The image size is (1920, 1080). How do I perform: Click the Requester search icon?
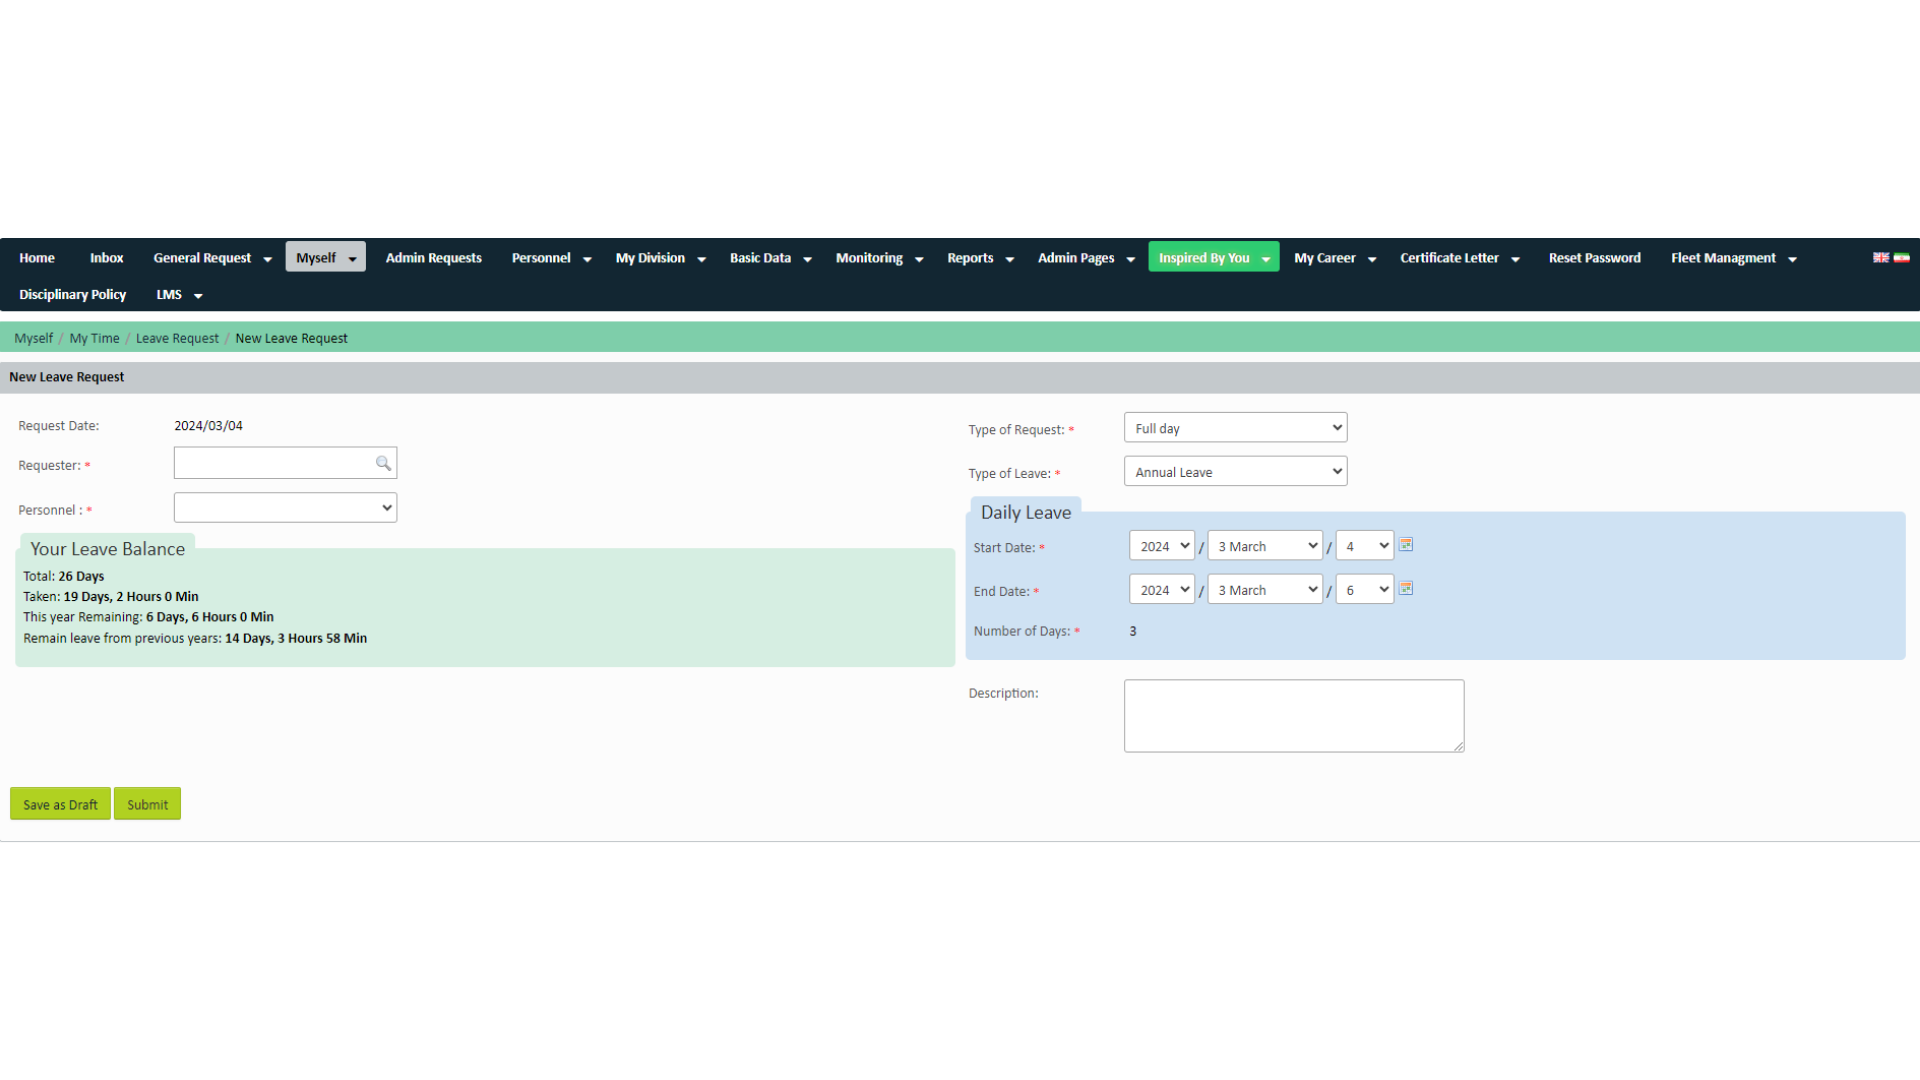click(382, 463)
